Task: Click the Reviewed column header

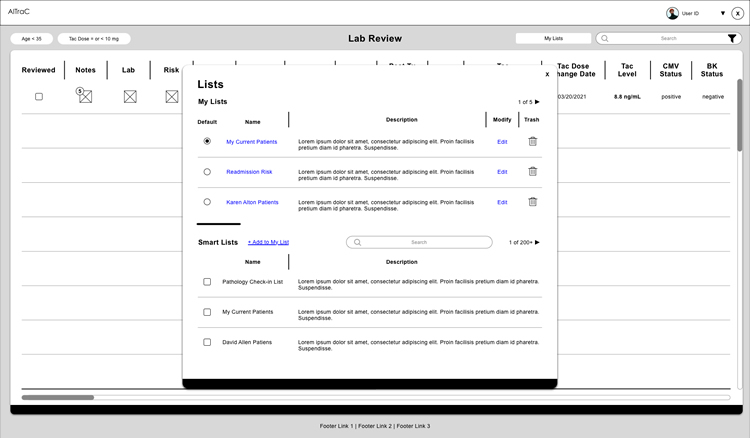Action: [38, 70]
